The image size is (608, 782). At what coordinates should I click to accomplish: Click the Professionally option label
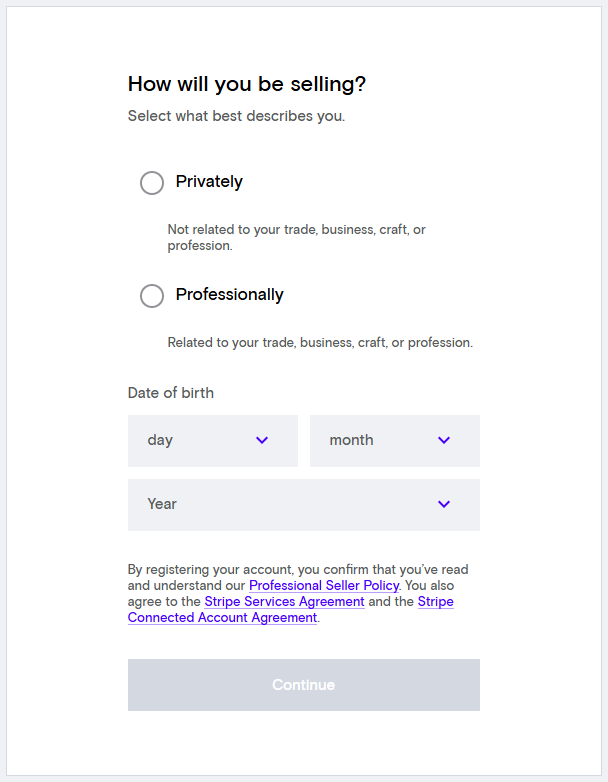[229, 295]
